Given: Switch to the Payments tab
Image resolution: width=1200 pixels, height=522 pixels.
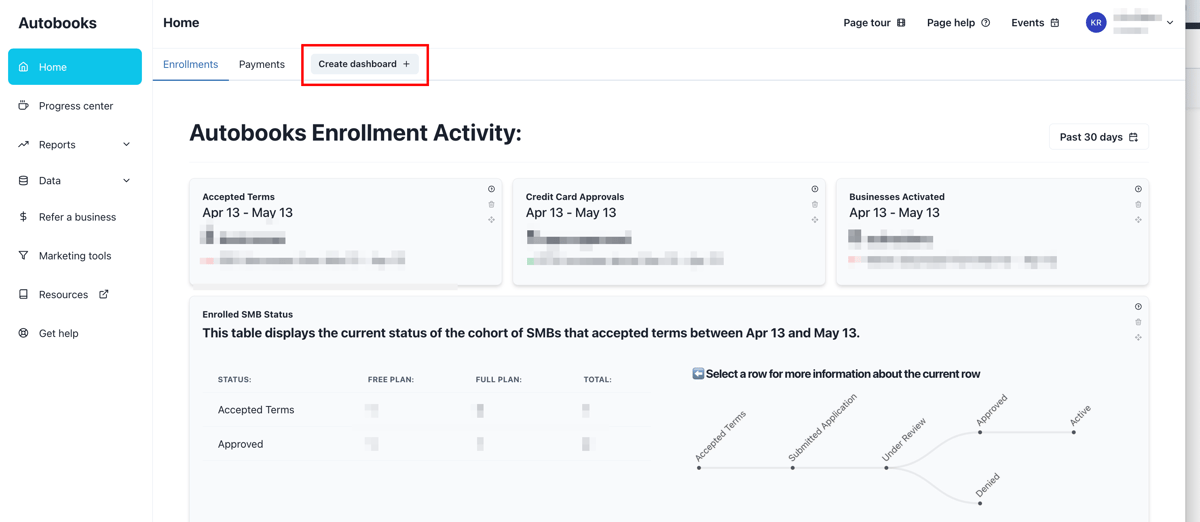Looking at the screenshot, I should pos(262,64).
